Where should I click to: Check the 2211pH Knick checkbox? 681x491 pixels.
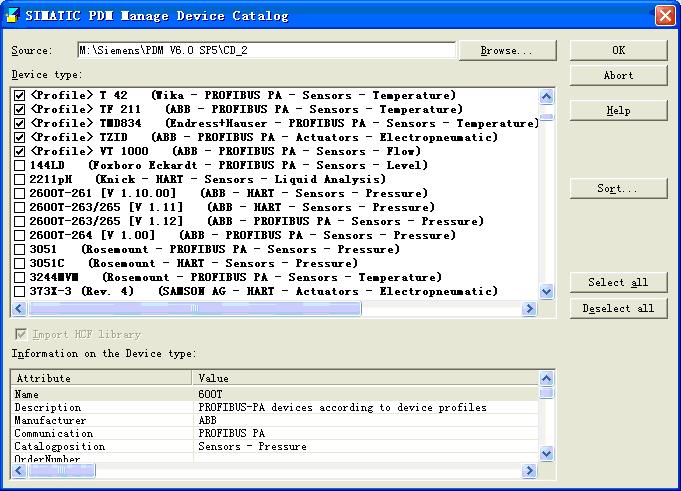pyautogui.click(x=20, y=179)
